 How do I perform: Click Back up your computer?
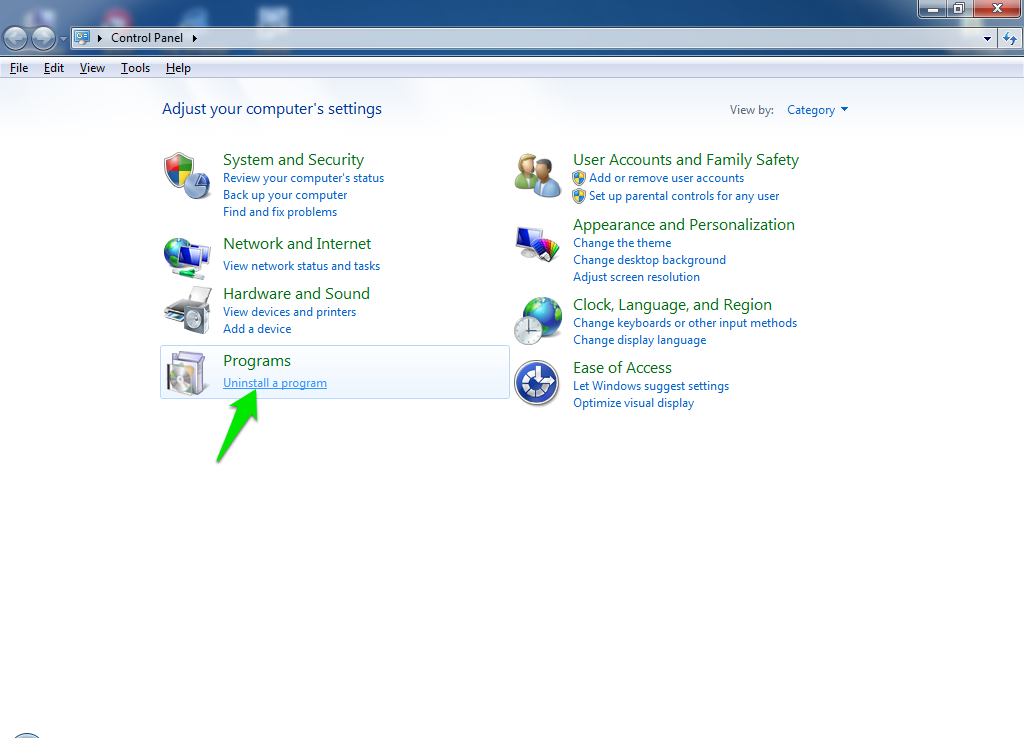[x=285, y=195]
